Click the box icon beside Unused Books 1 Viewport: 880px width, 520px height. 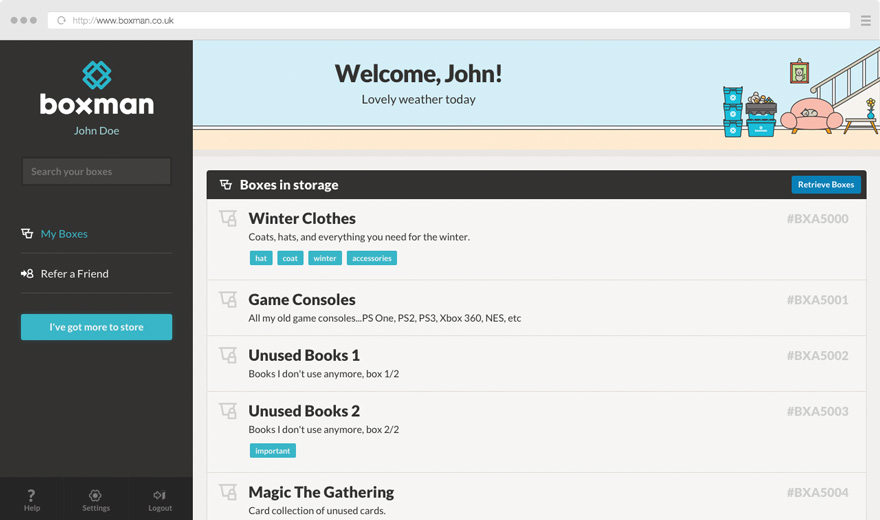[x=228, y=356]
